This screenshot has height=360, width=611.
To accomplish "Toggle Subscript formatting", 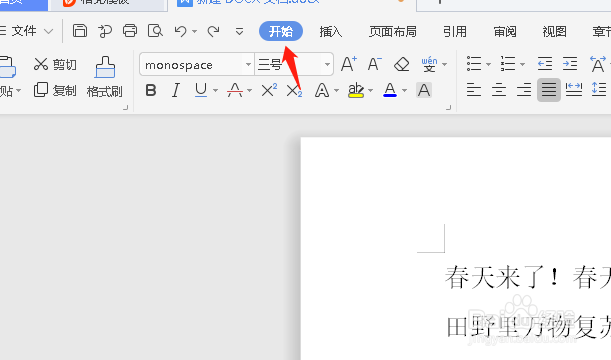I will 294,91.
